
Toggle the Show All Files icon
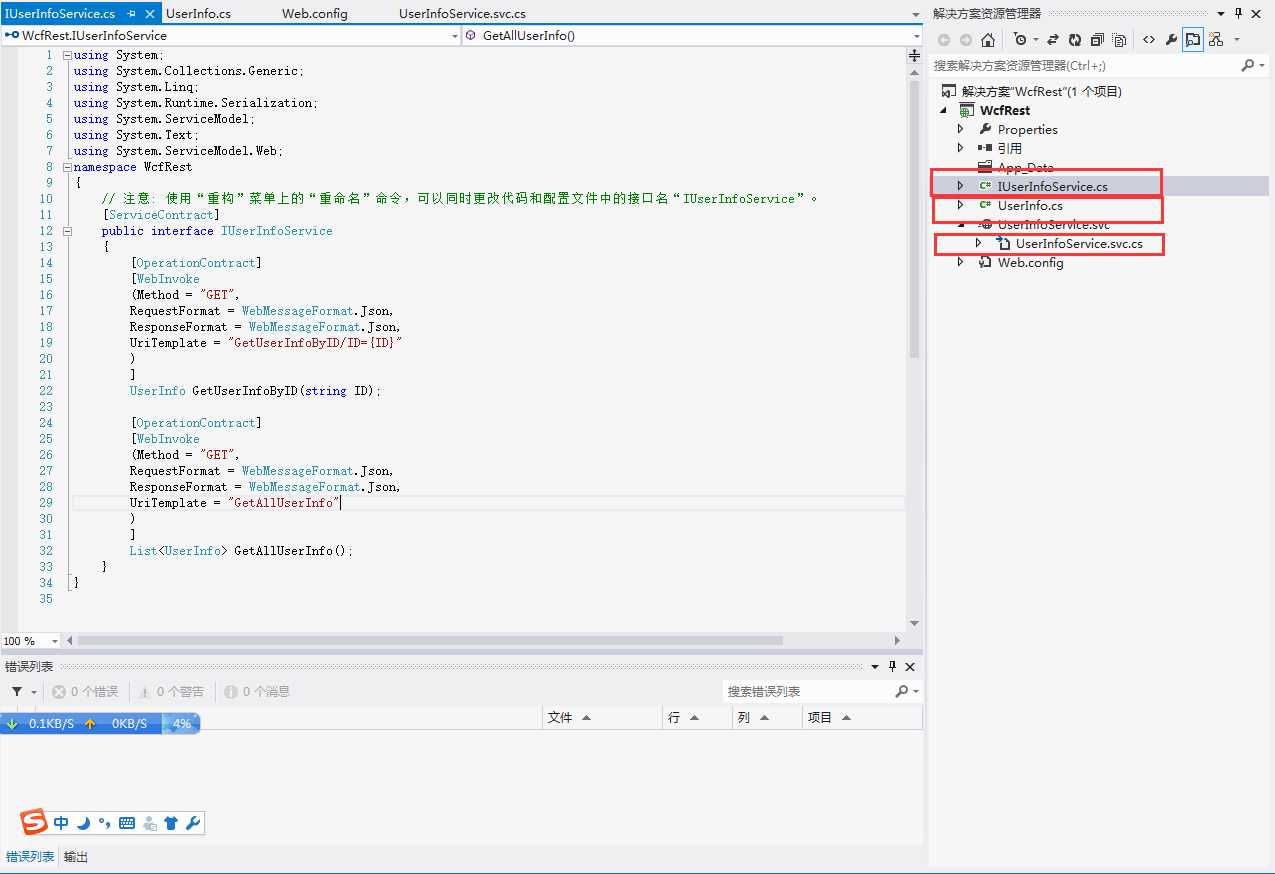pos(1119,40)
